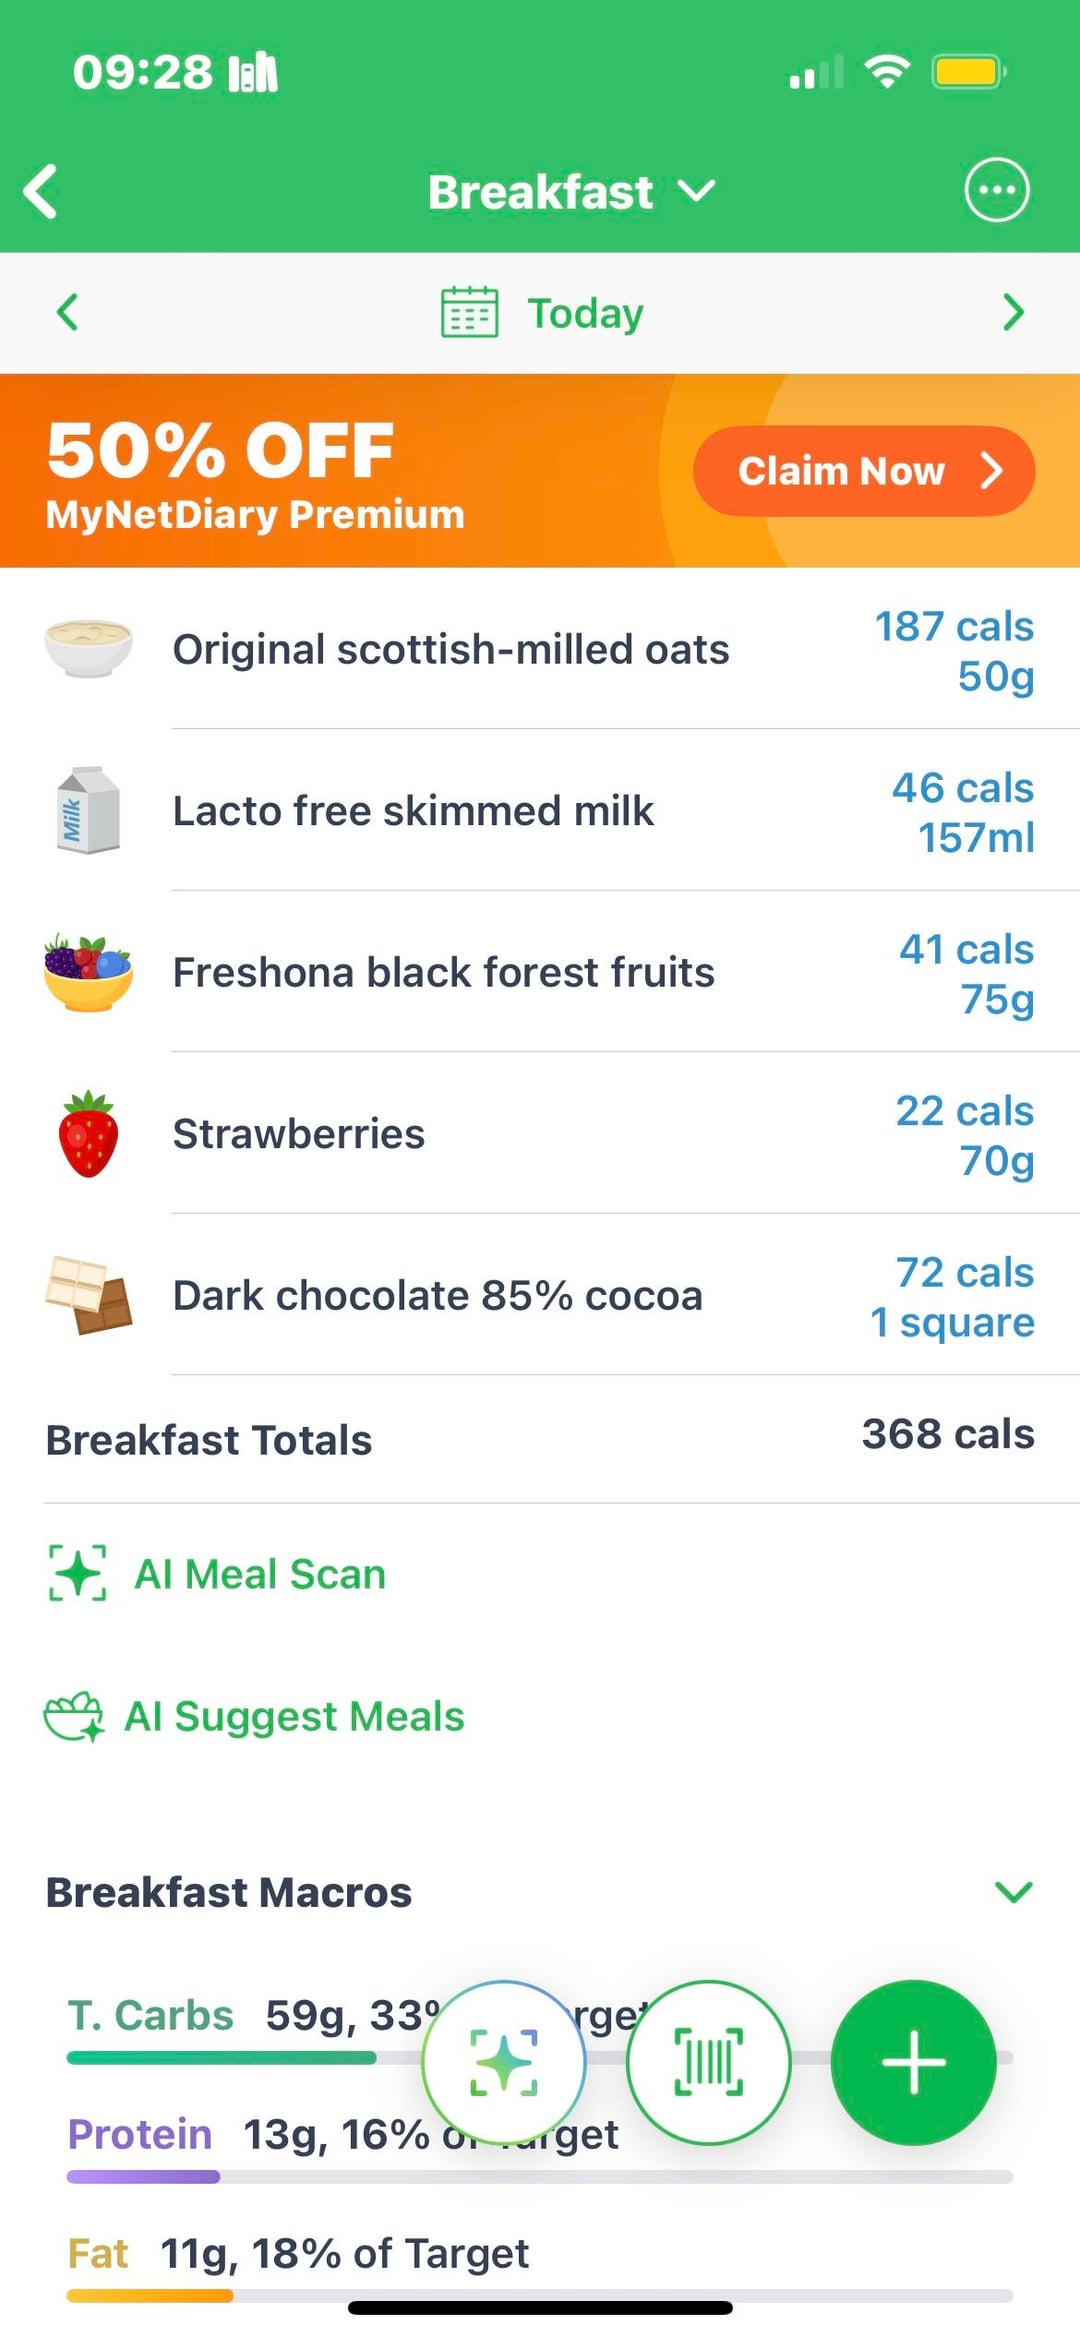This screenshot has width=1080, height=2337.
Task: Tap the floating AI scan button
Action: coord(503,2062)
